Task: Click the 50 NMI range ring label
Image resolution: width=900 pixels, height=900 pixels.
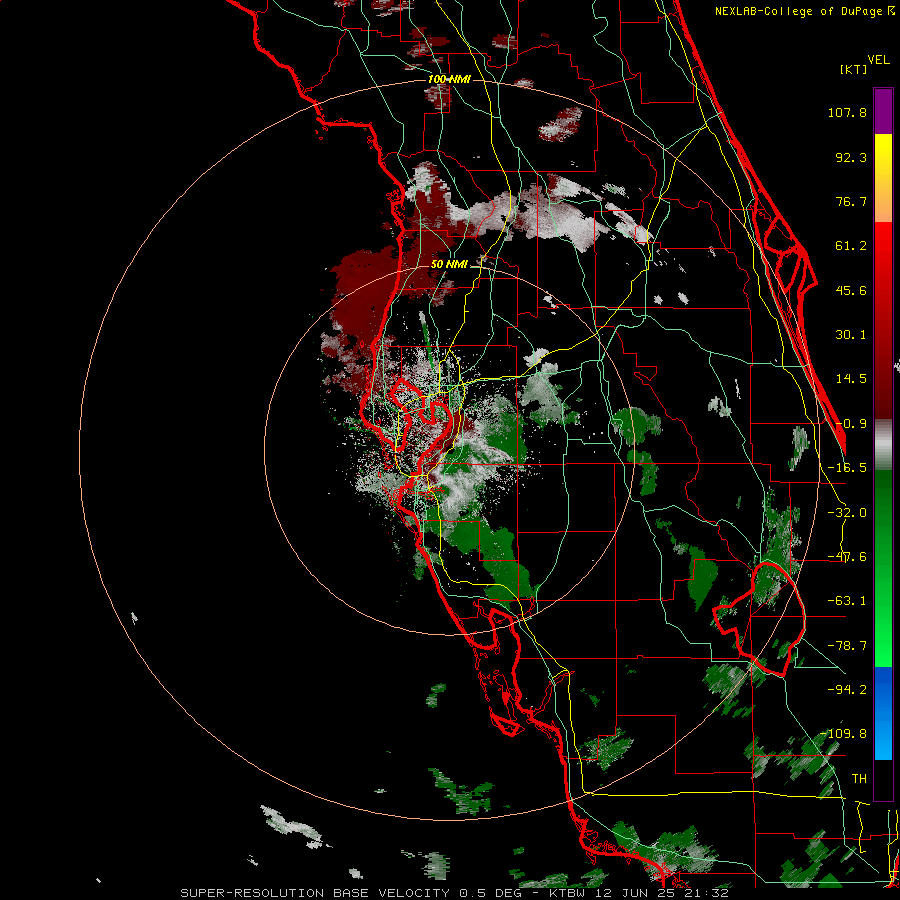Action: 449,265
